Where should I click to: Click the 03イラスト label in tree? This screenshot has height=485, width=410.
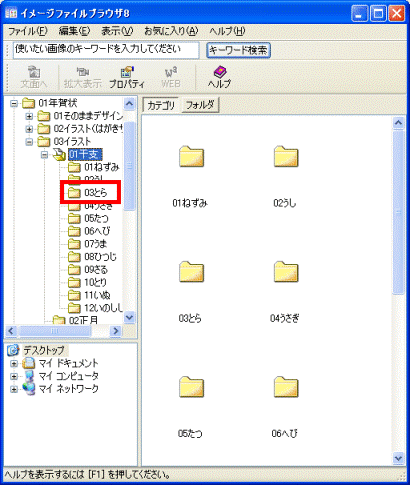[x=72, y=142]
